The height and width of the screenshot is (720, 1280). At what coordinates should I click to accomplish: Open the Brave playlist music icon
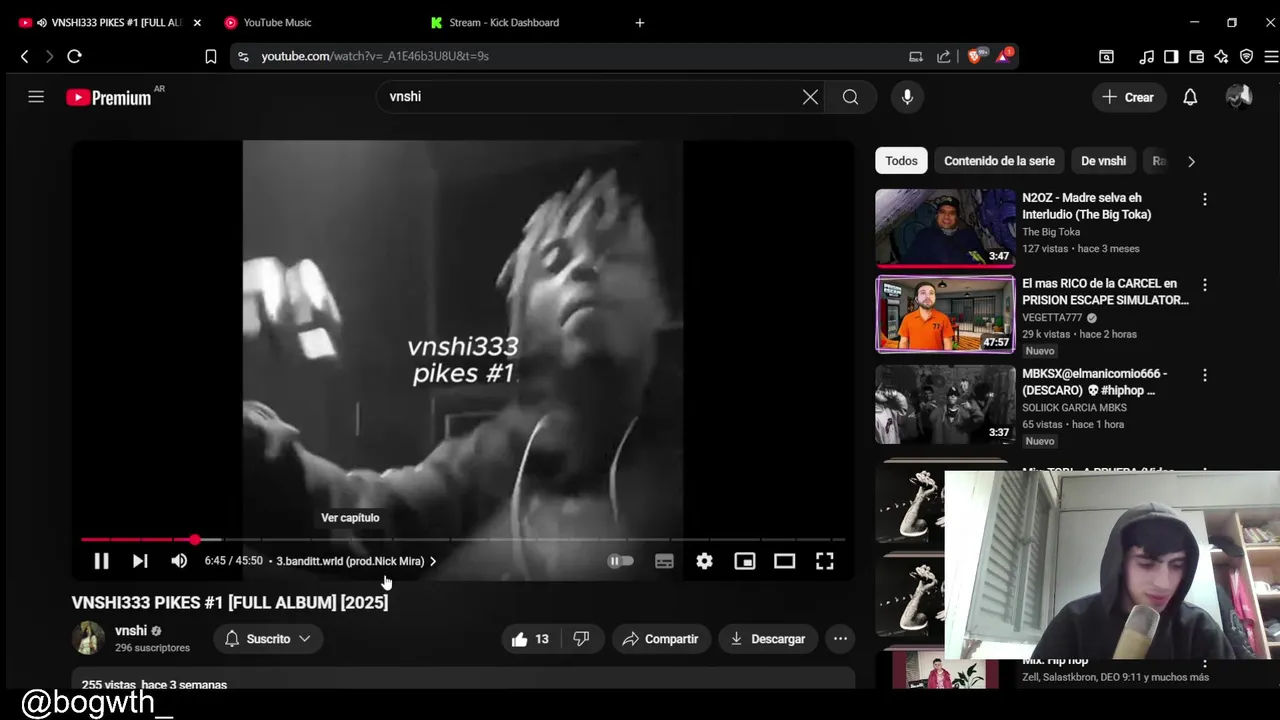pos(1147,57)
